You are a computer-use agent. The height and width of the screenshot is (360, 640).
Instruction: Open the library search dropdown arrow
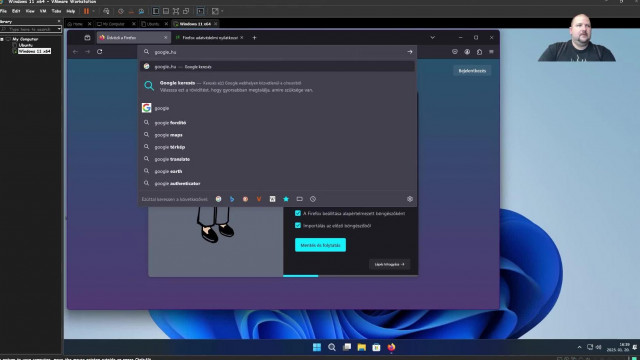(59, 29)
